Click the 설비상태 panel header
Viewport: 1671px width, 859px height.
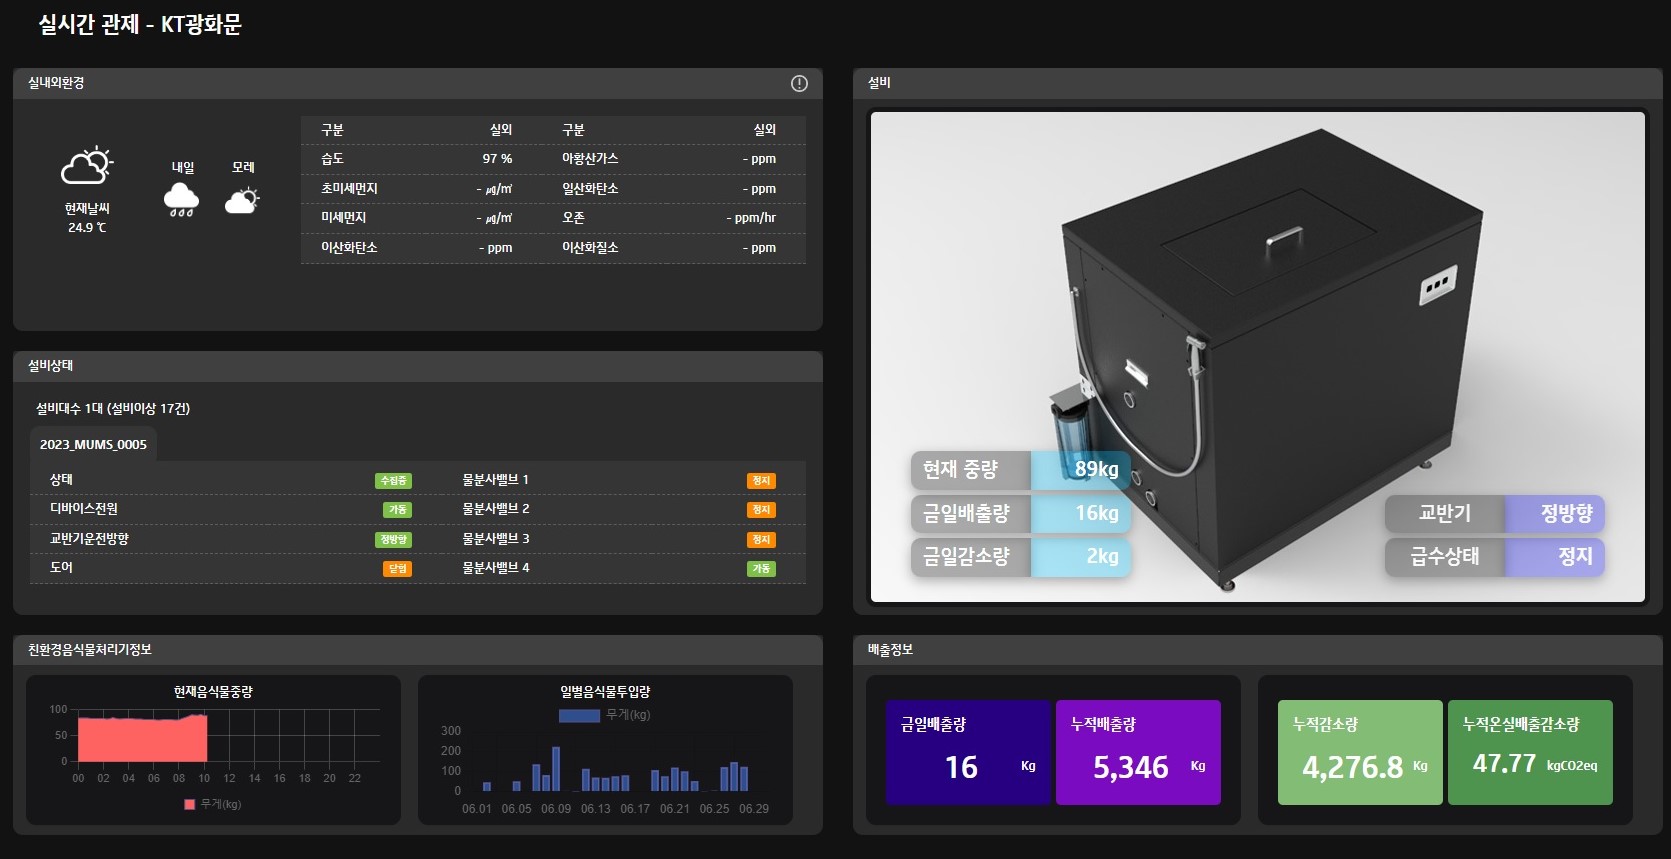[x=417, y=366]
